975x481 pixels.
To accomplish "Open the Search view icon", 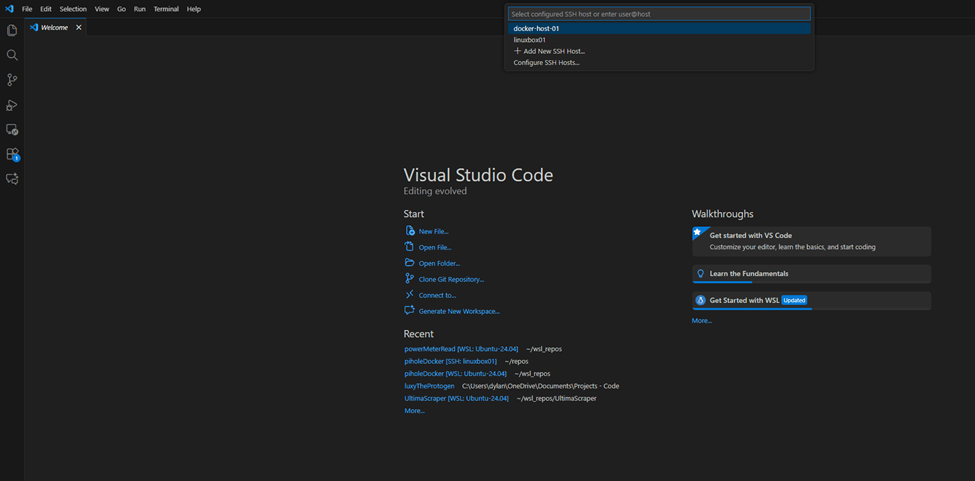I will point(12,56).
